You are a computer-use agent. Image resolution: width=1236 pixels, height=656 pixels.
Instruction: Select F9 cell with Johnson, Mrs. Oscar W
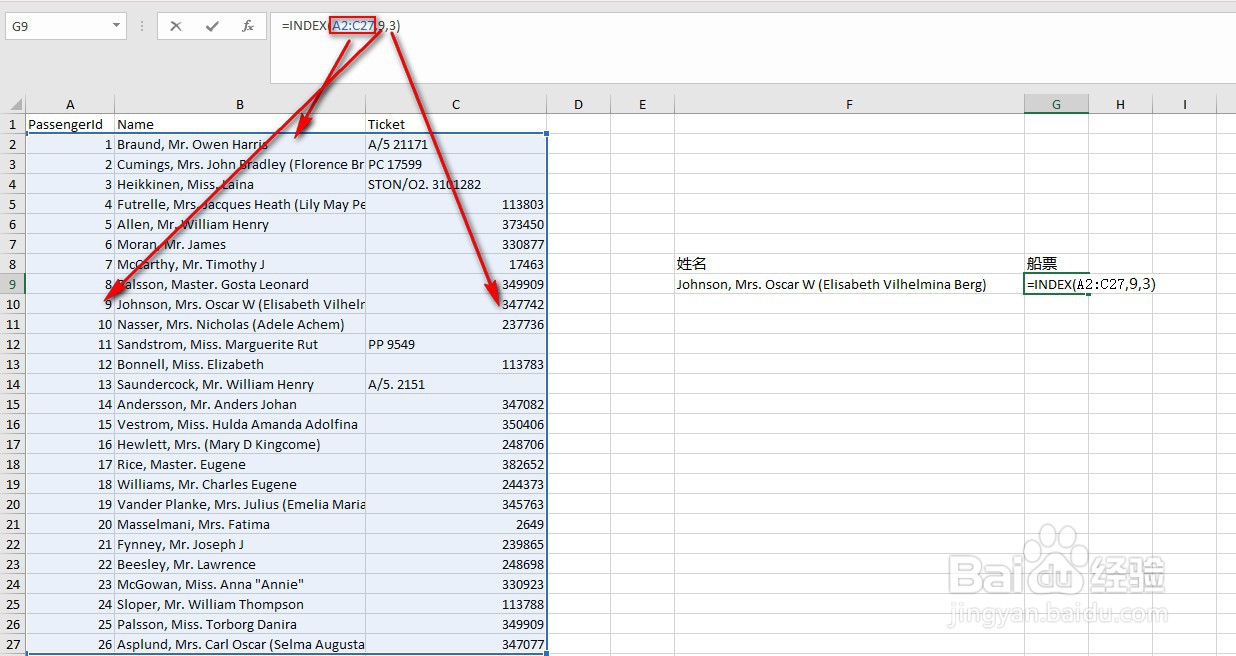[x=849, y=284]
